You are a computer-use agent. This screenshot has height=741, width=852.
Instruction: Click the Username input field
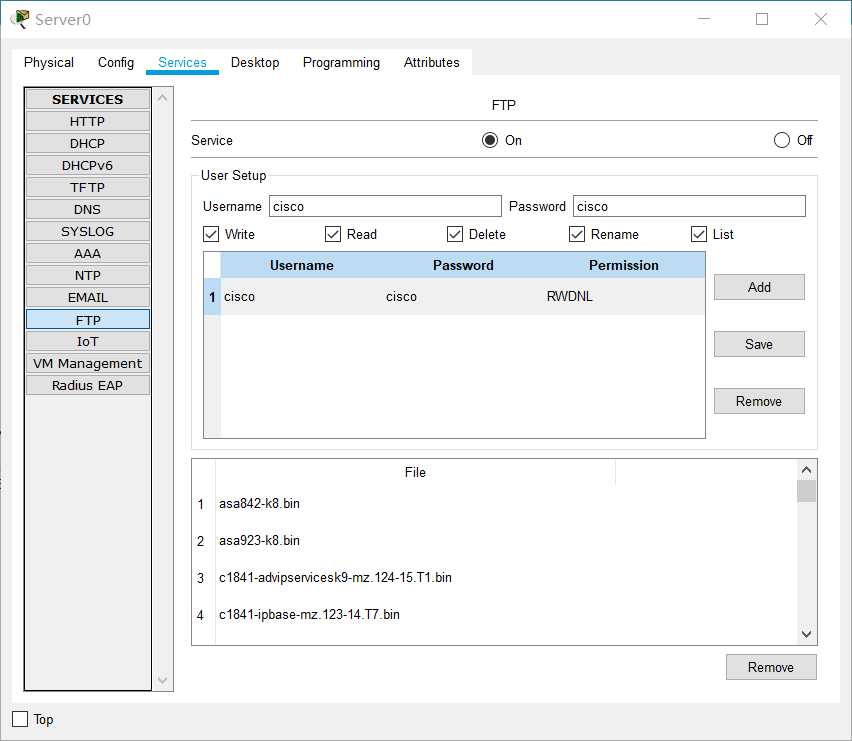click(x=385, y=206)
